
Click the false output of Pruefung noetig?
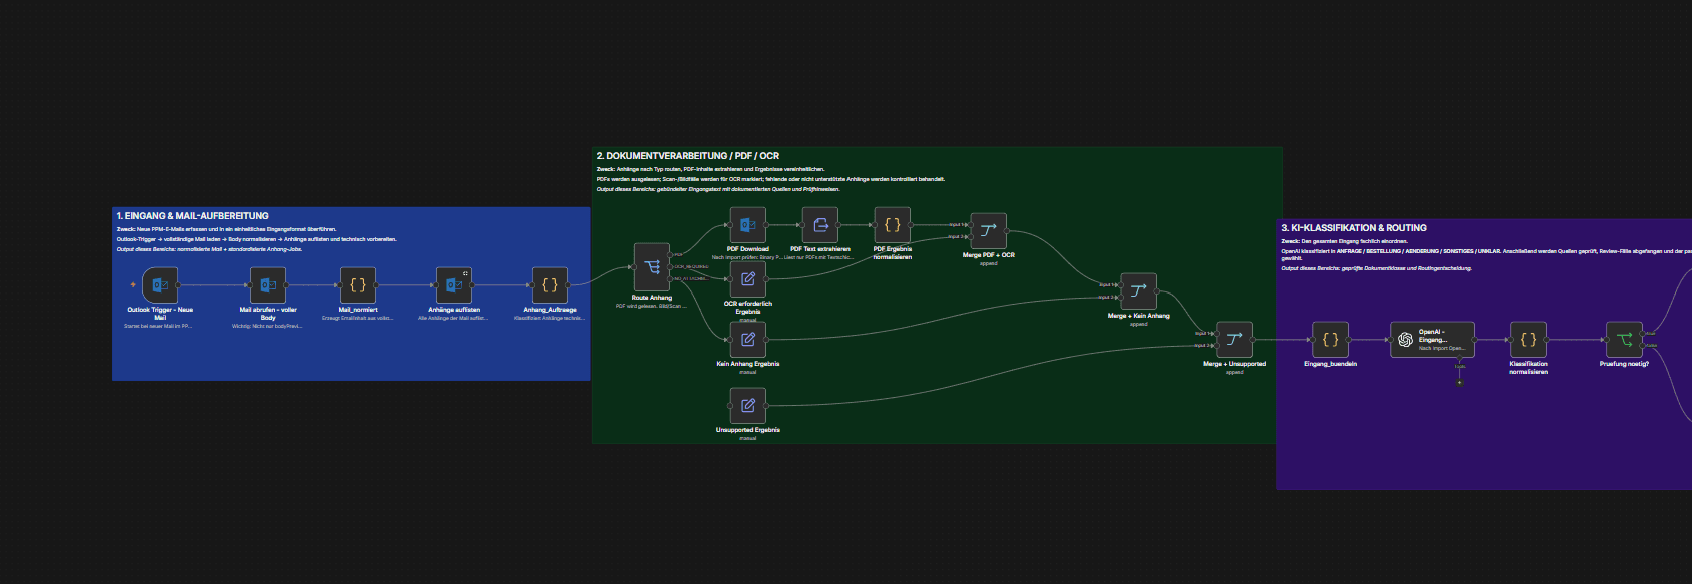coord(1643,346)
